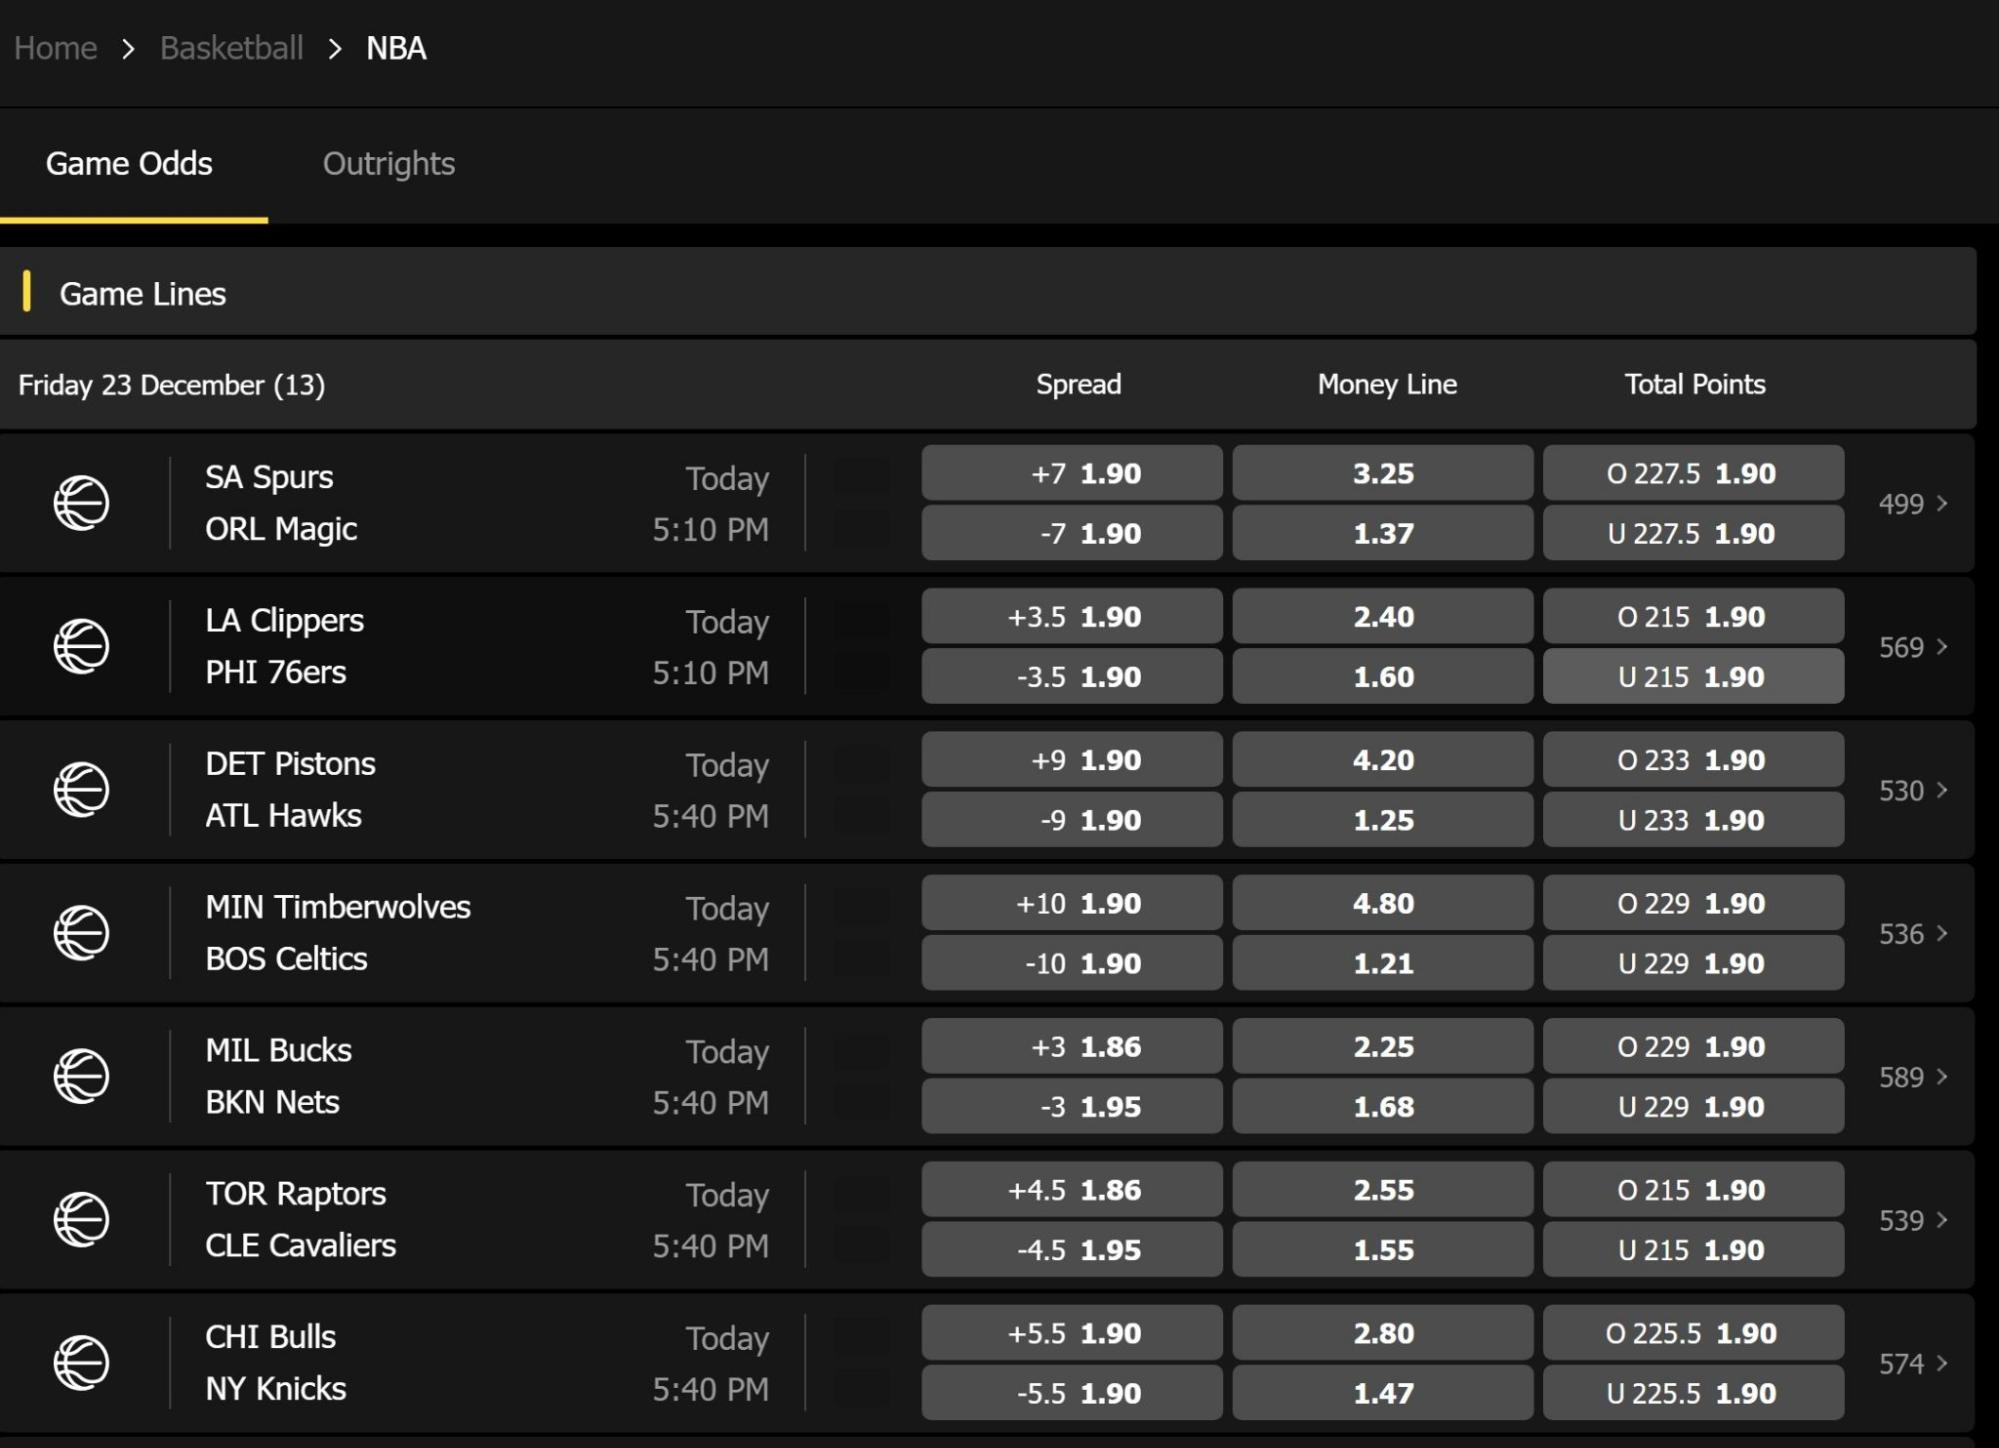Bet BOS Celtics -10 spread
This screenshot has width=1999, height=1448.
[1072, 963]
